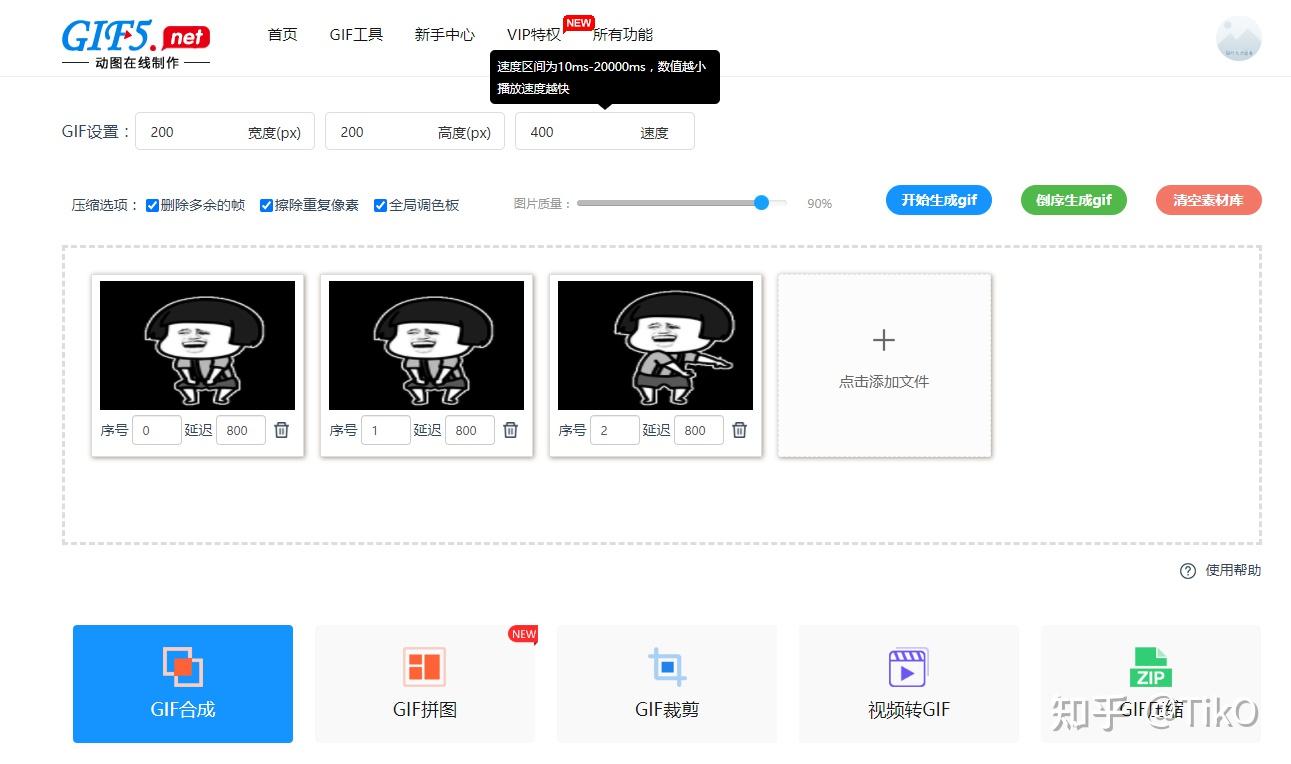Viewport: 1291px width, 764px height.
Task: Uncheck 擦除重复像素 checkbox
Action: click(267, 205)
